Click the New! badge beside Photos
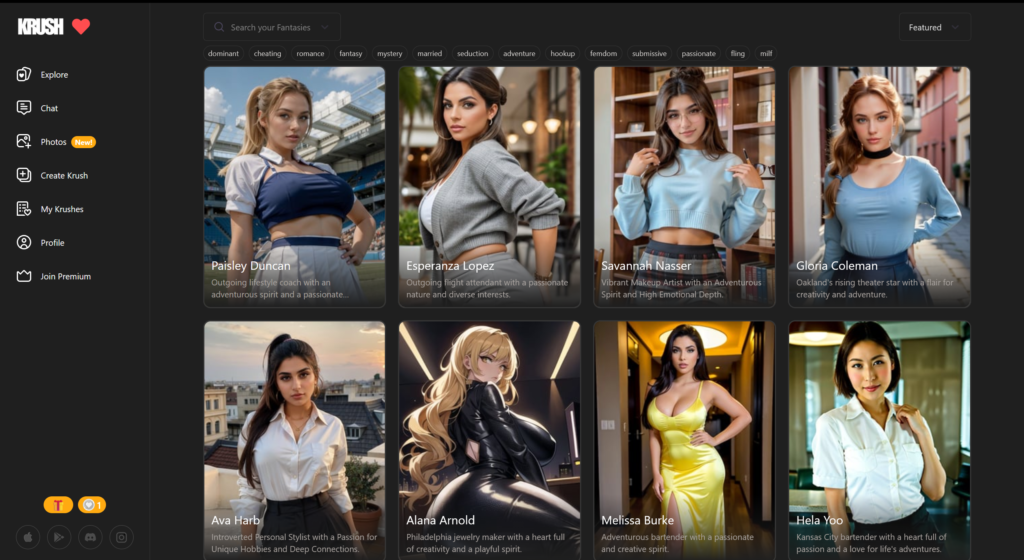 pos(84,142)
